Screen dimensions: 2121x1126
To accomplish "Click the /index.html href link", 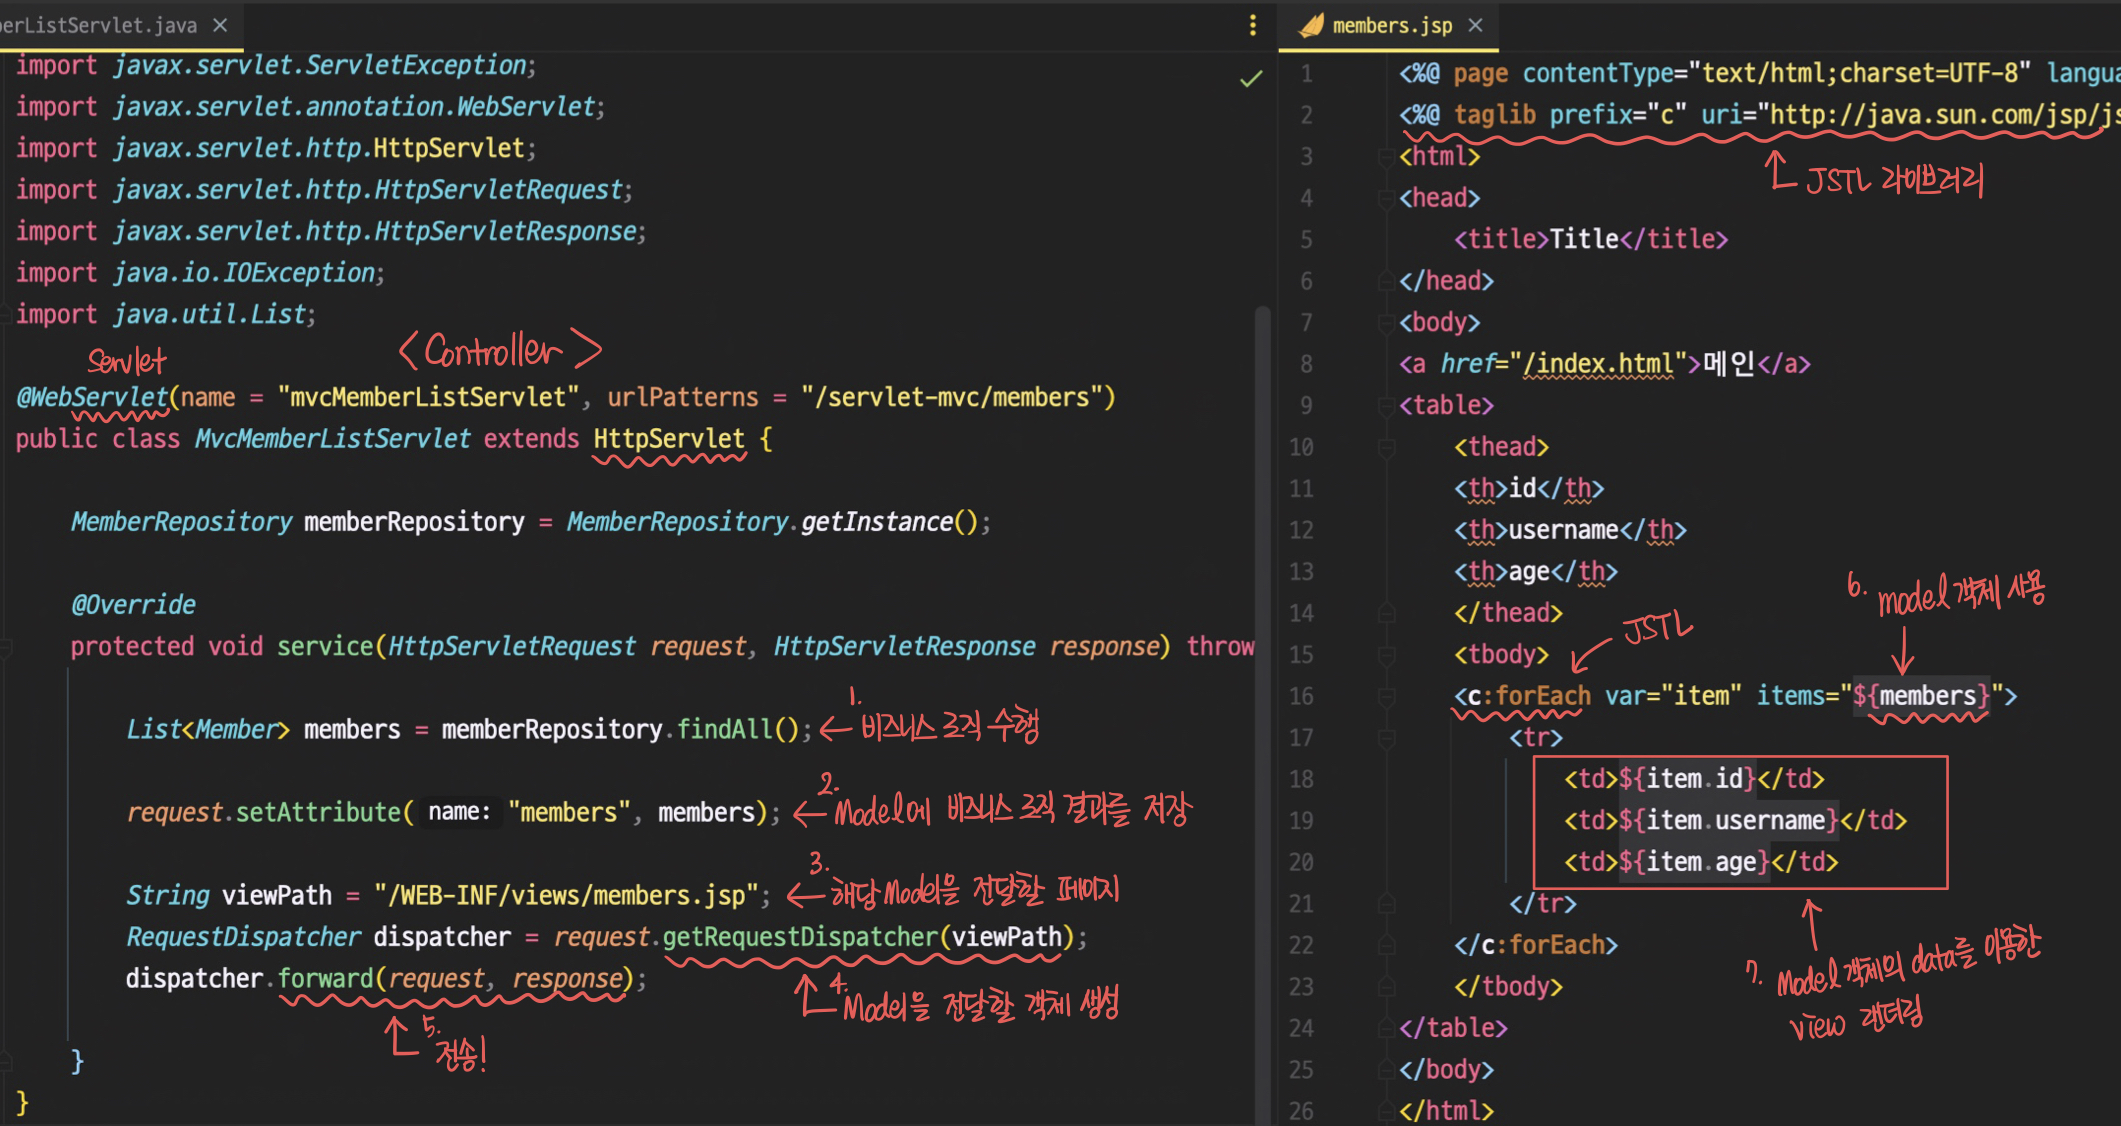I will 1597,364.
